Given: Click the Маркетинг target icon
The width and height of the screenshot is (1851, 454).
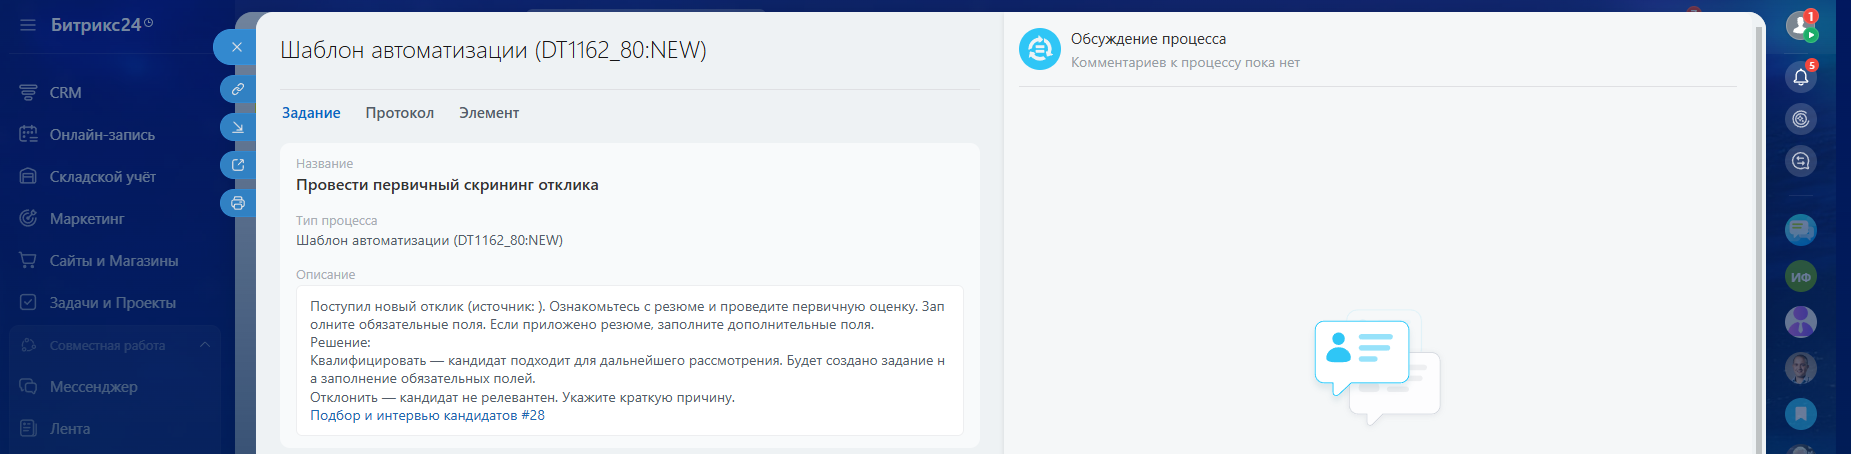Looking at the screenshot, I should [x=28, y=218].
